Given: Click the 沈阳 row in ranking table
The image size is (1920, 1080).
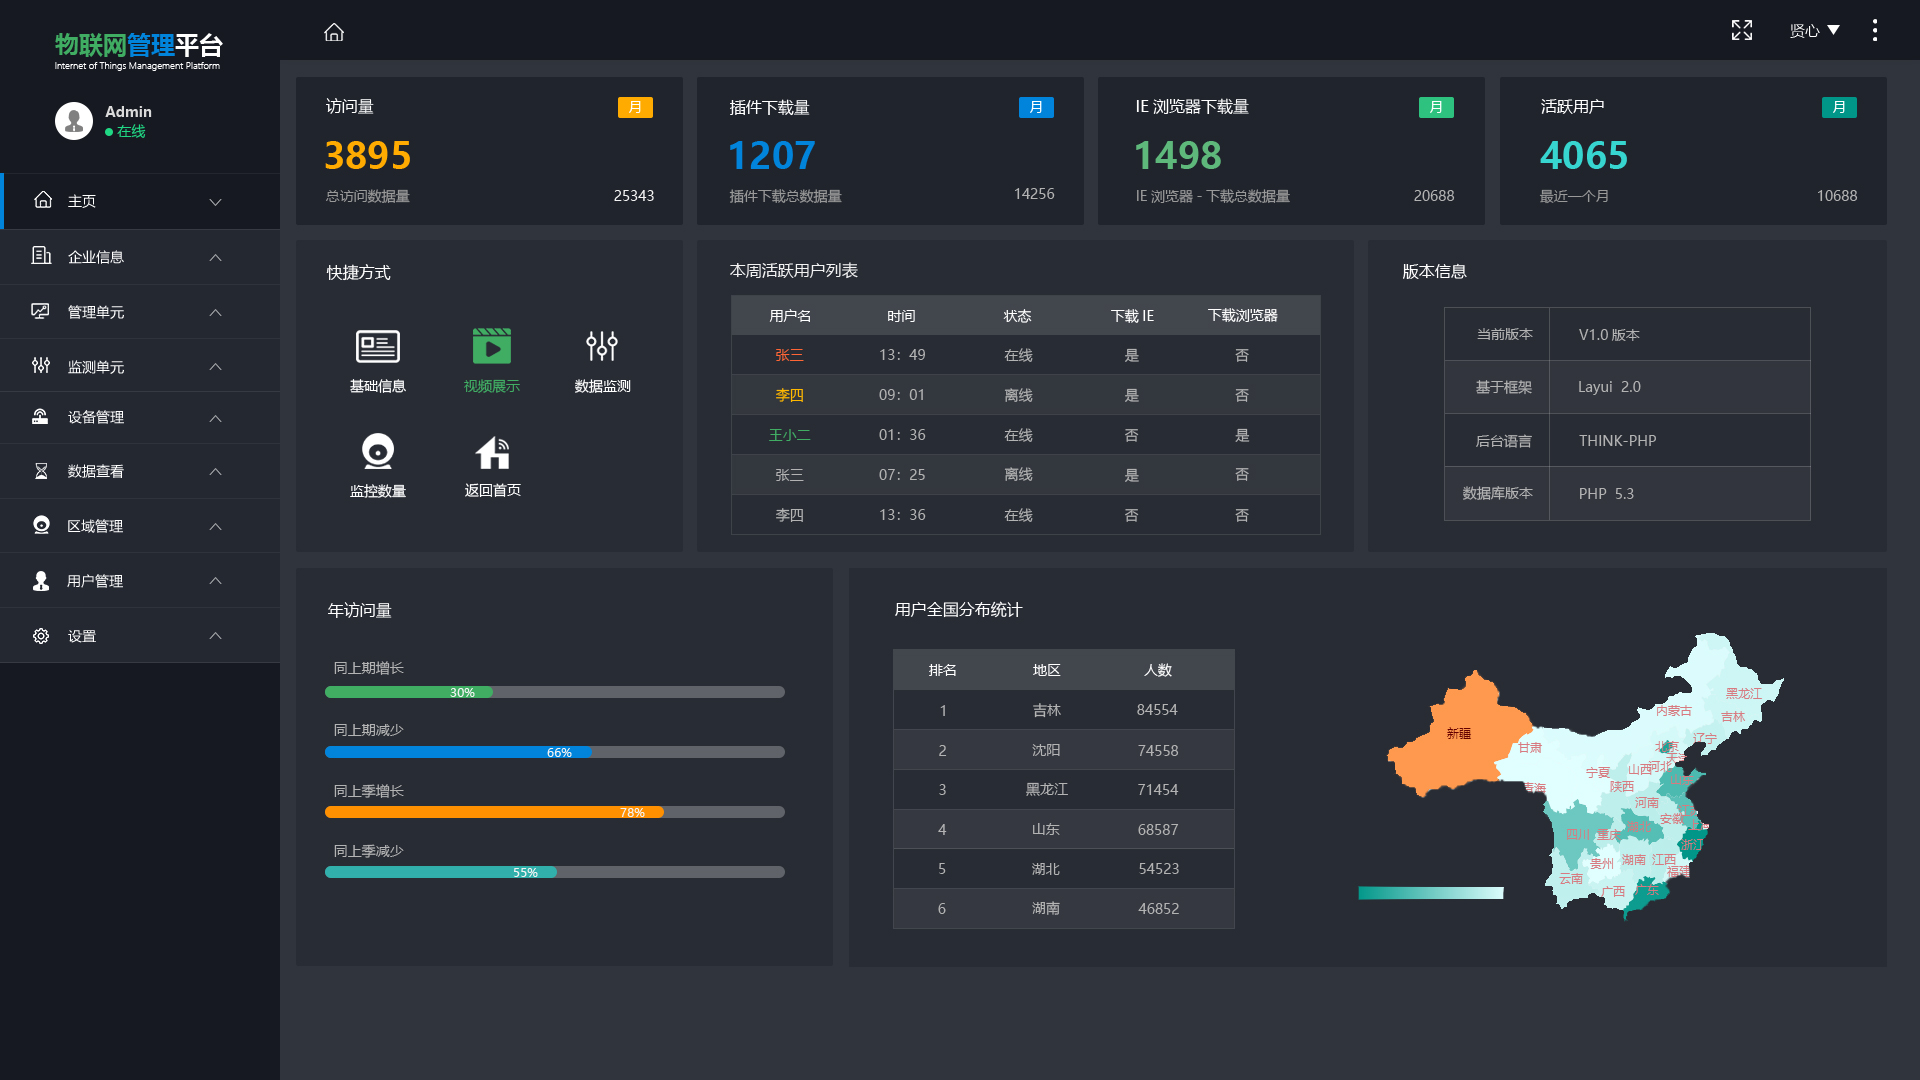Looking at the screenshot, I should point(1064,750).
